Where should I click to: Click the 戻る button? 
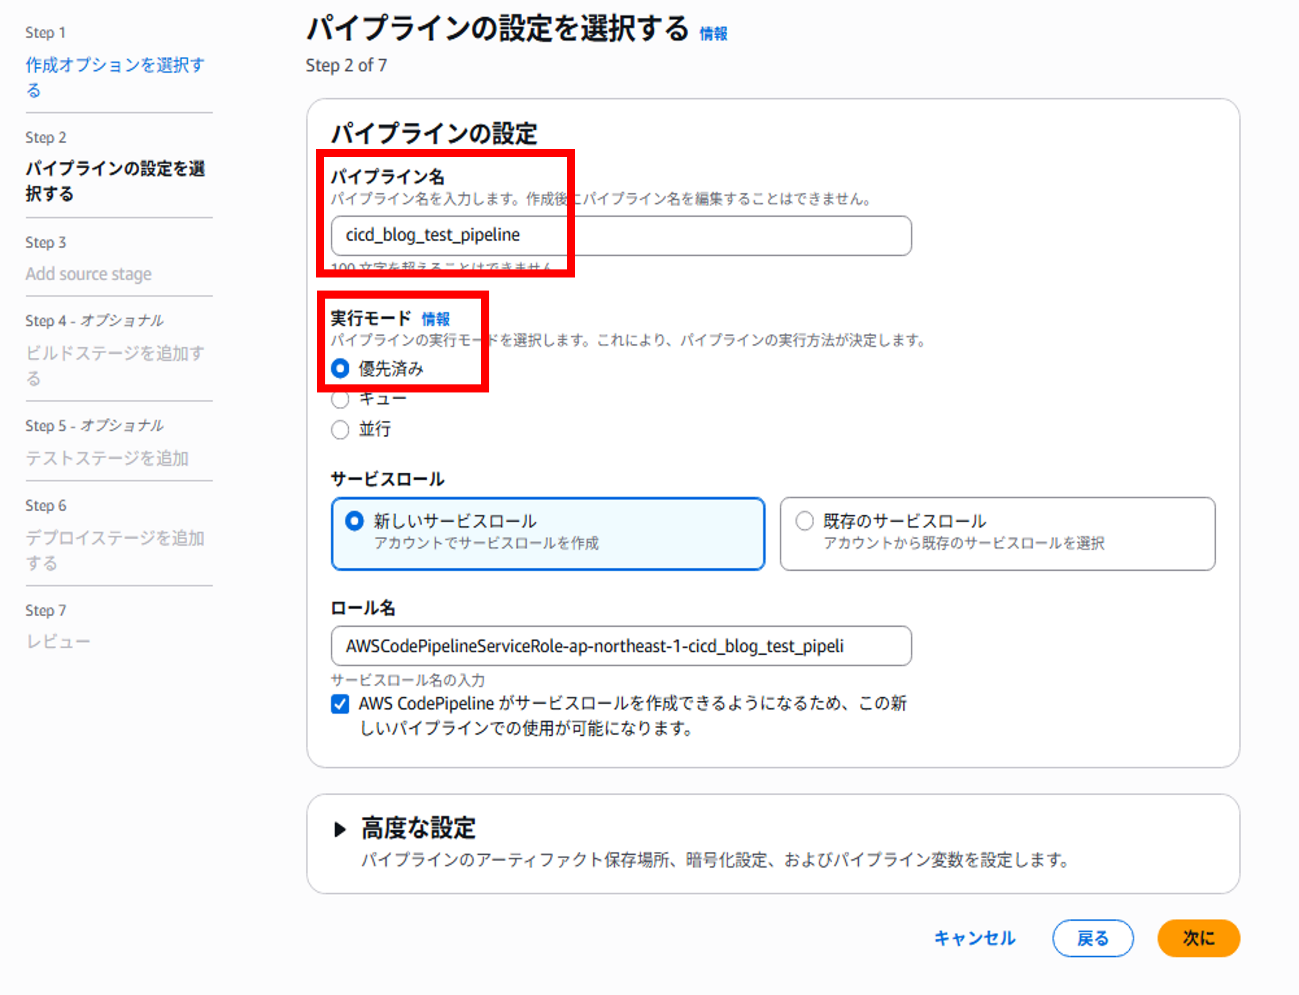[x=1093, y=938]
